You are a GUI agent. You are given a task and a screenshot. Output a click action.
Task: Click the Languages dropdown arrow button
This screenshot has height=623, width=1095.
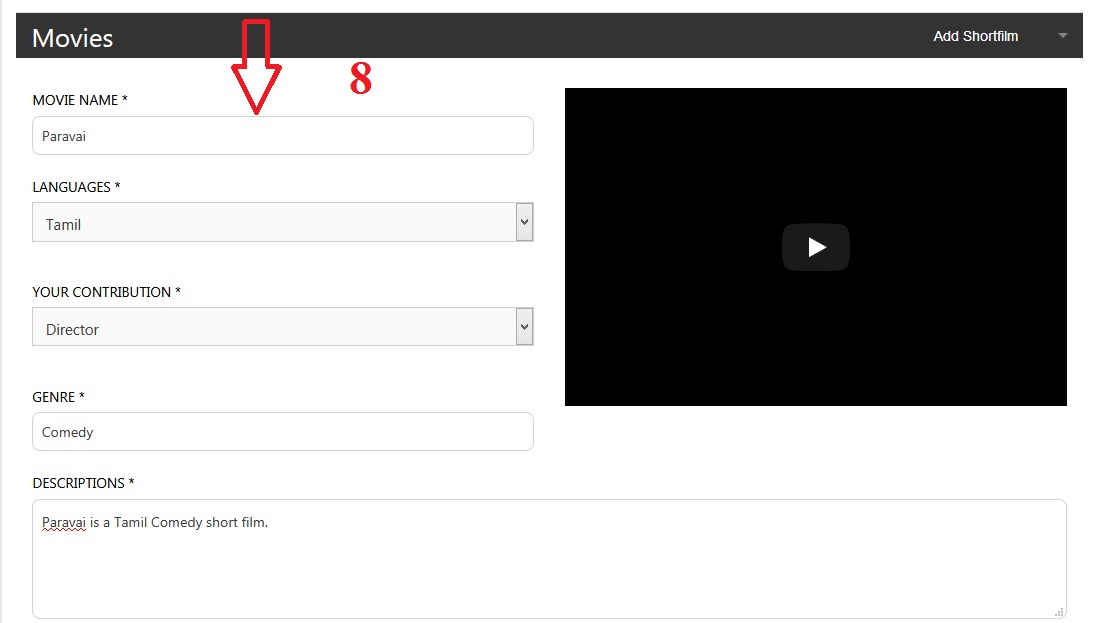click(524, 222)
